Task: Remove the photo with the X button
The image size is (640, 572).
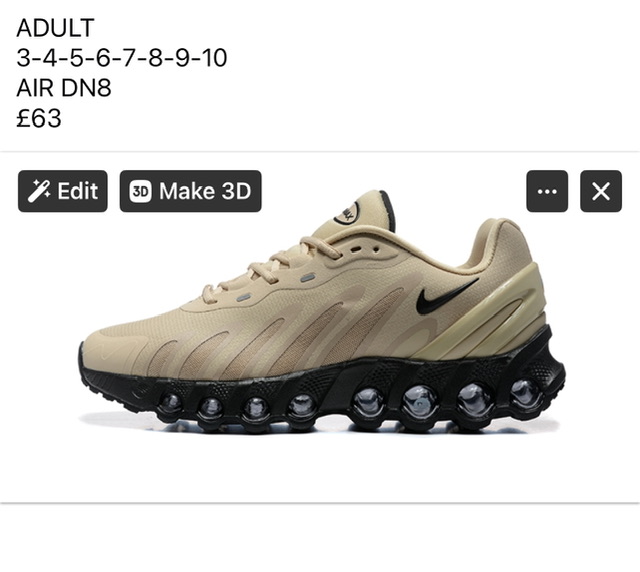Action: tap(601, 191)
